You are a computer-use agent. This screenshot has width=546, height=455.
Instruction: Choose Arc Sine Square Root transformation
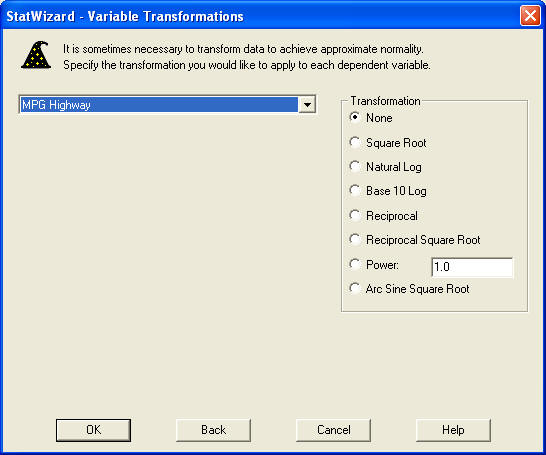409,289
